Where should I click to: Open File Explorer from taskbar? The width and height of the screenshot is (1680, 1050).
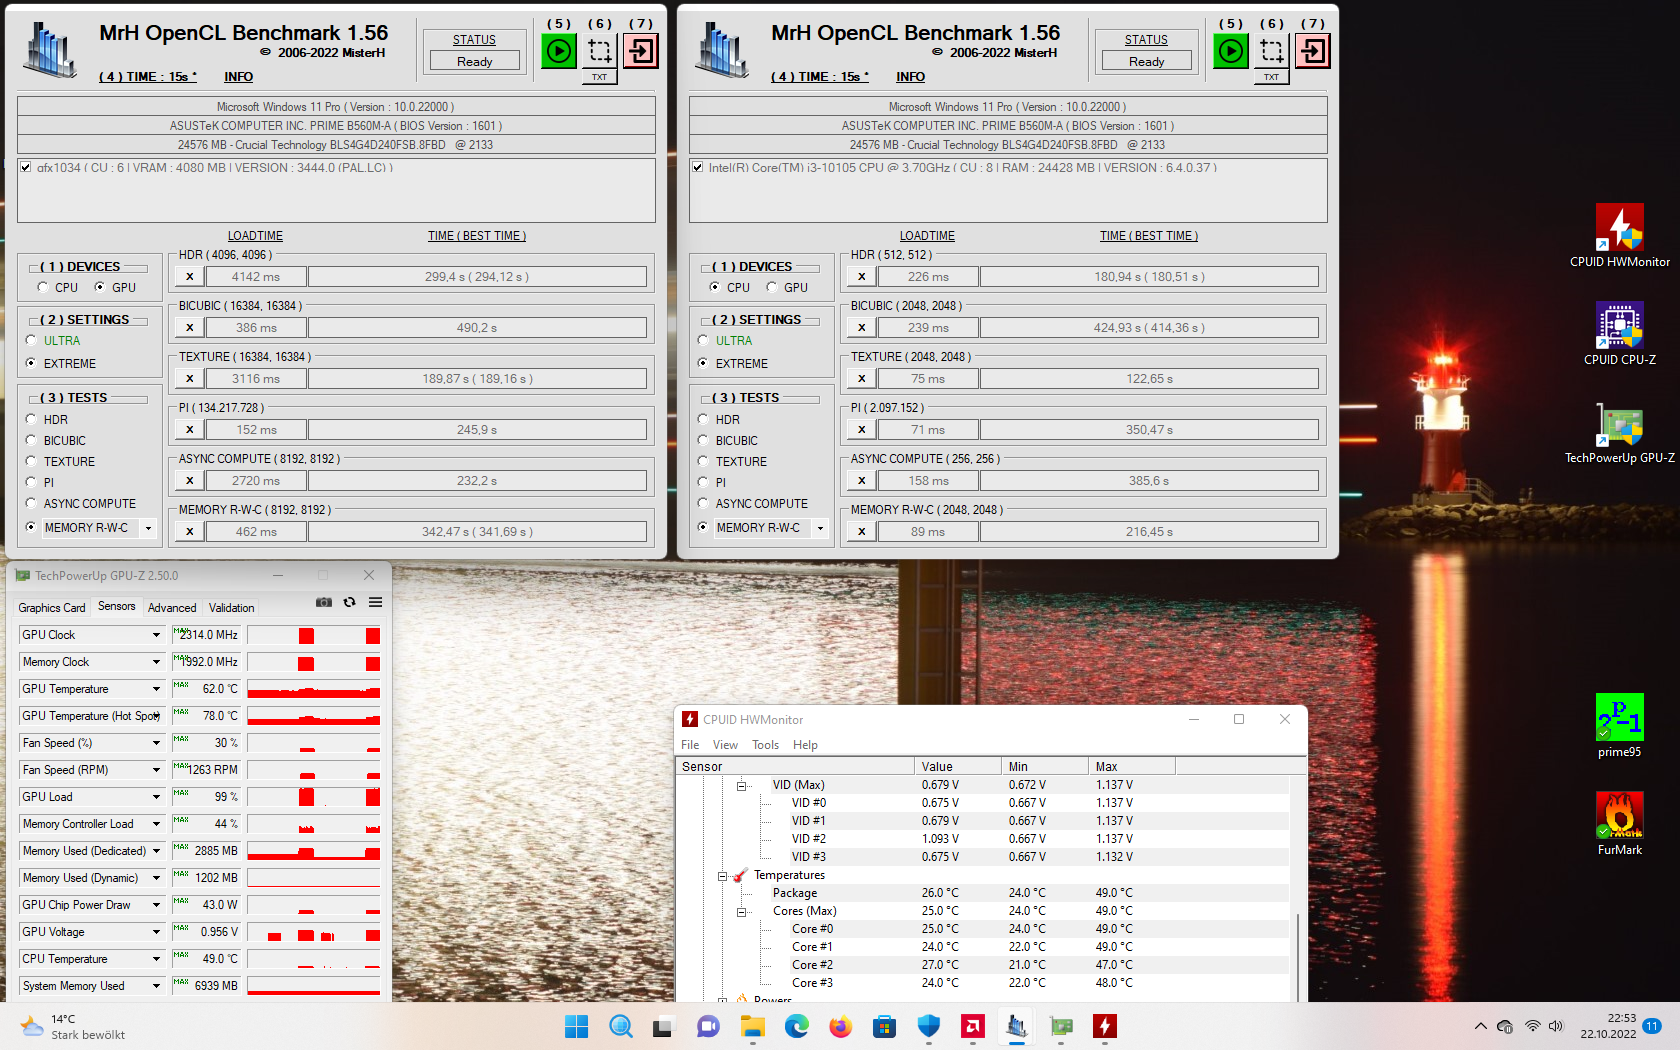click(x=752, y=1026)
